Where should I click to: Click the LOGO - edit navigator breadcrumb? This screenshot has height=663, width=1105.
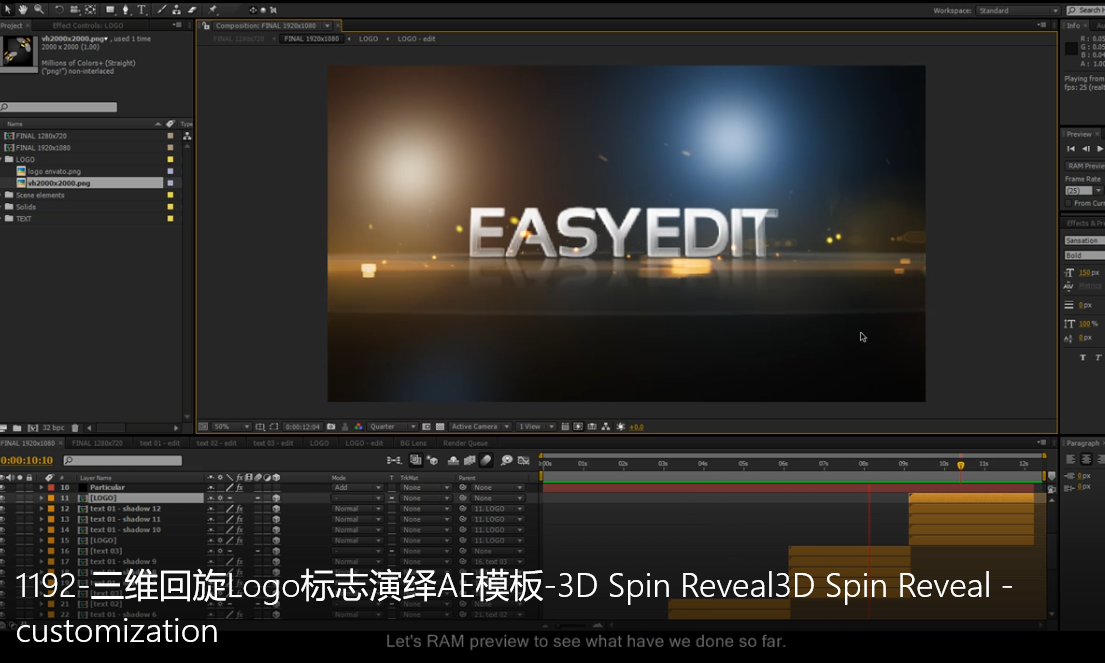click(416, 39)
